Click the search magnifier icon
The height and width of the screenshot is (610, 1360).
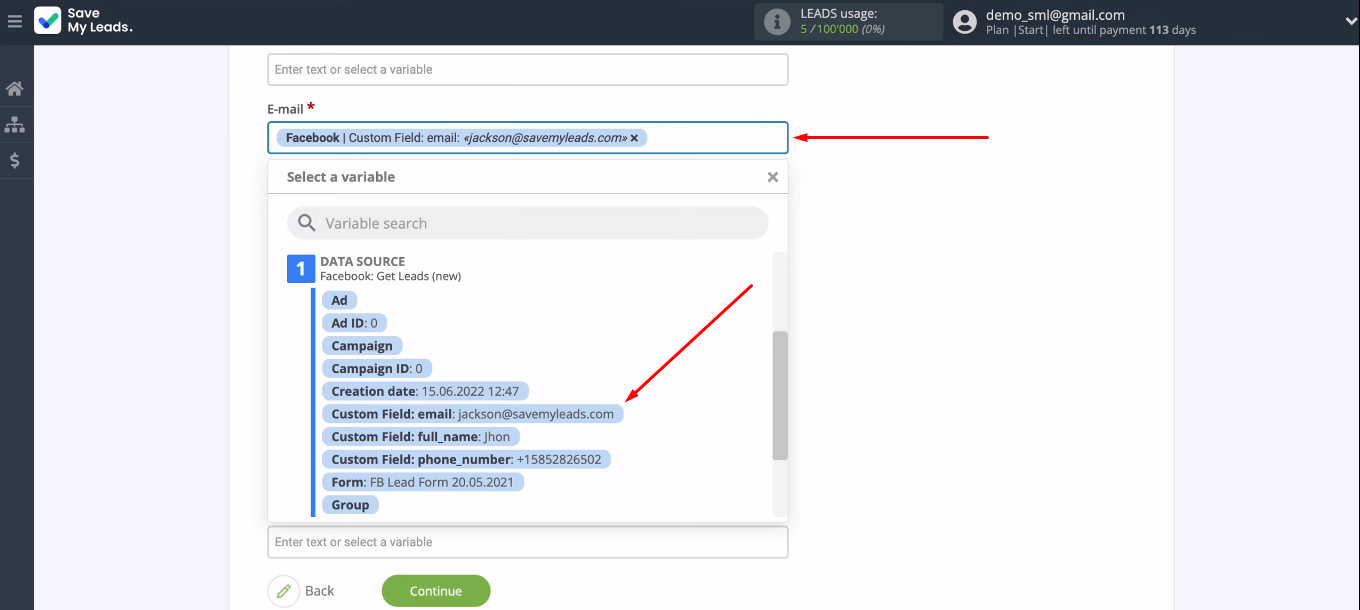pos(307,223)
